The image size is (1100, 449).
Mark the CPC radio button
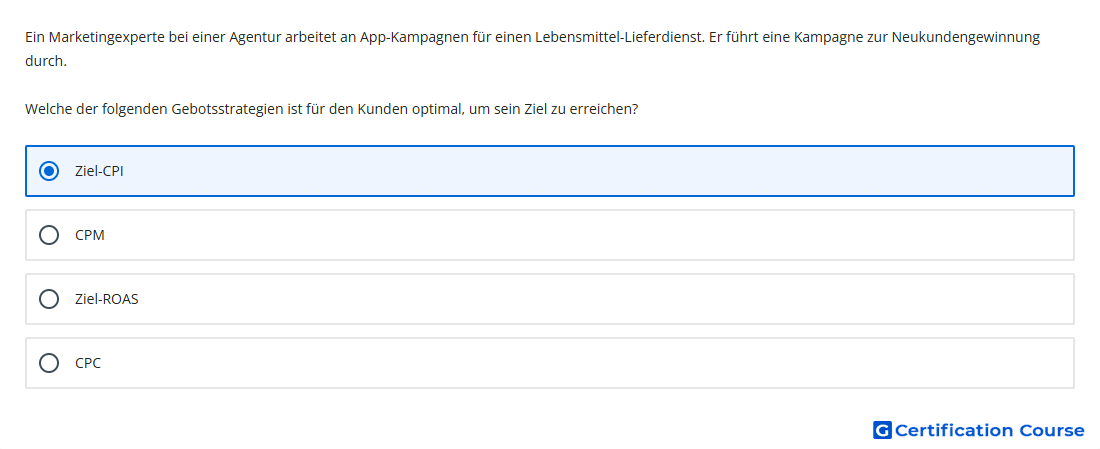tap(49, 363)
